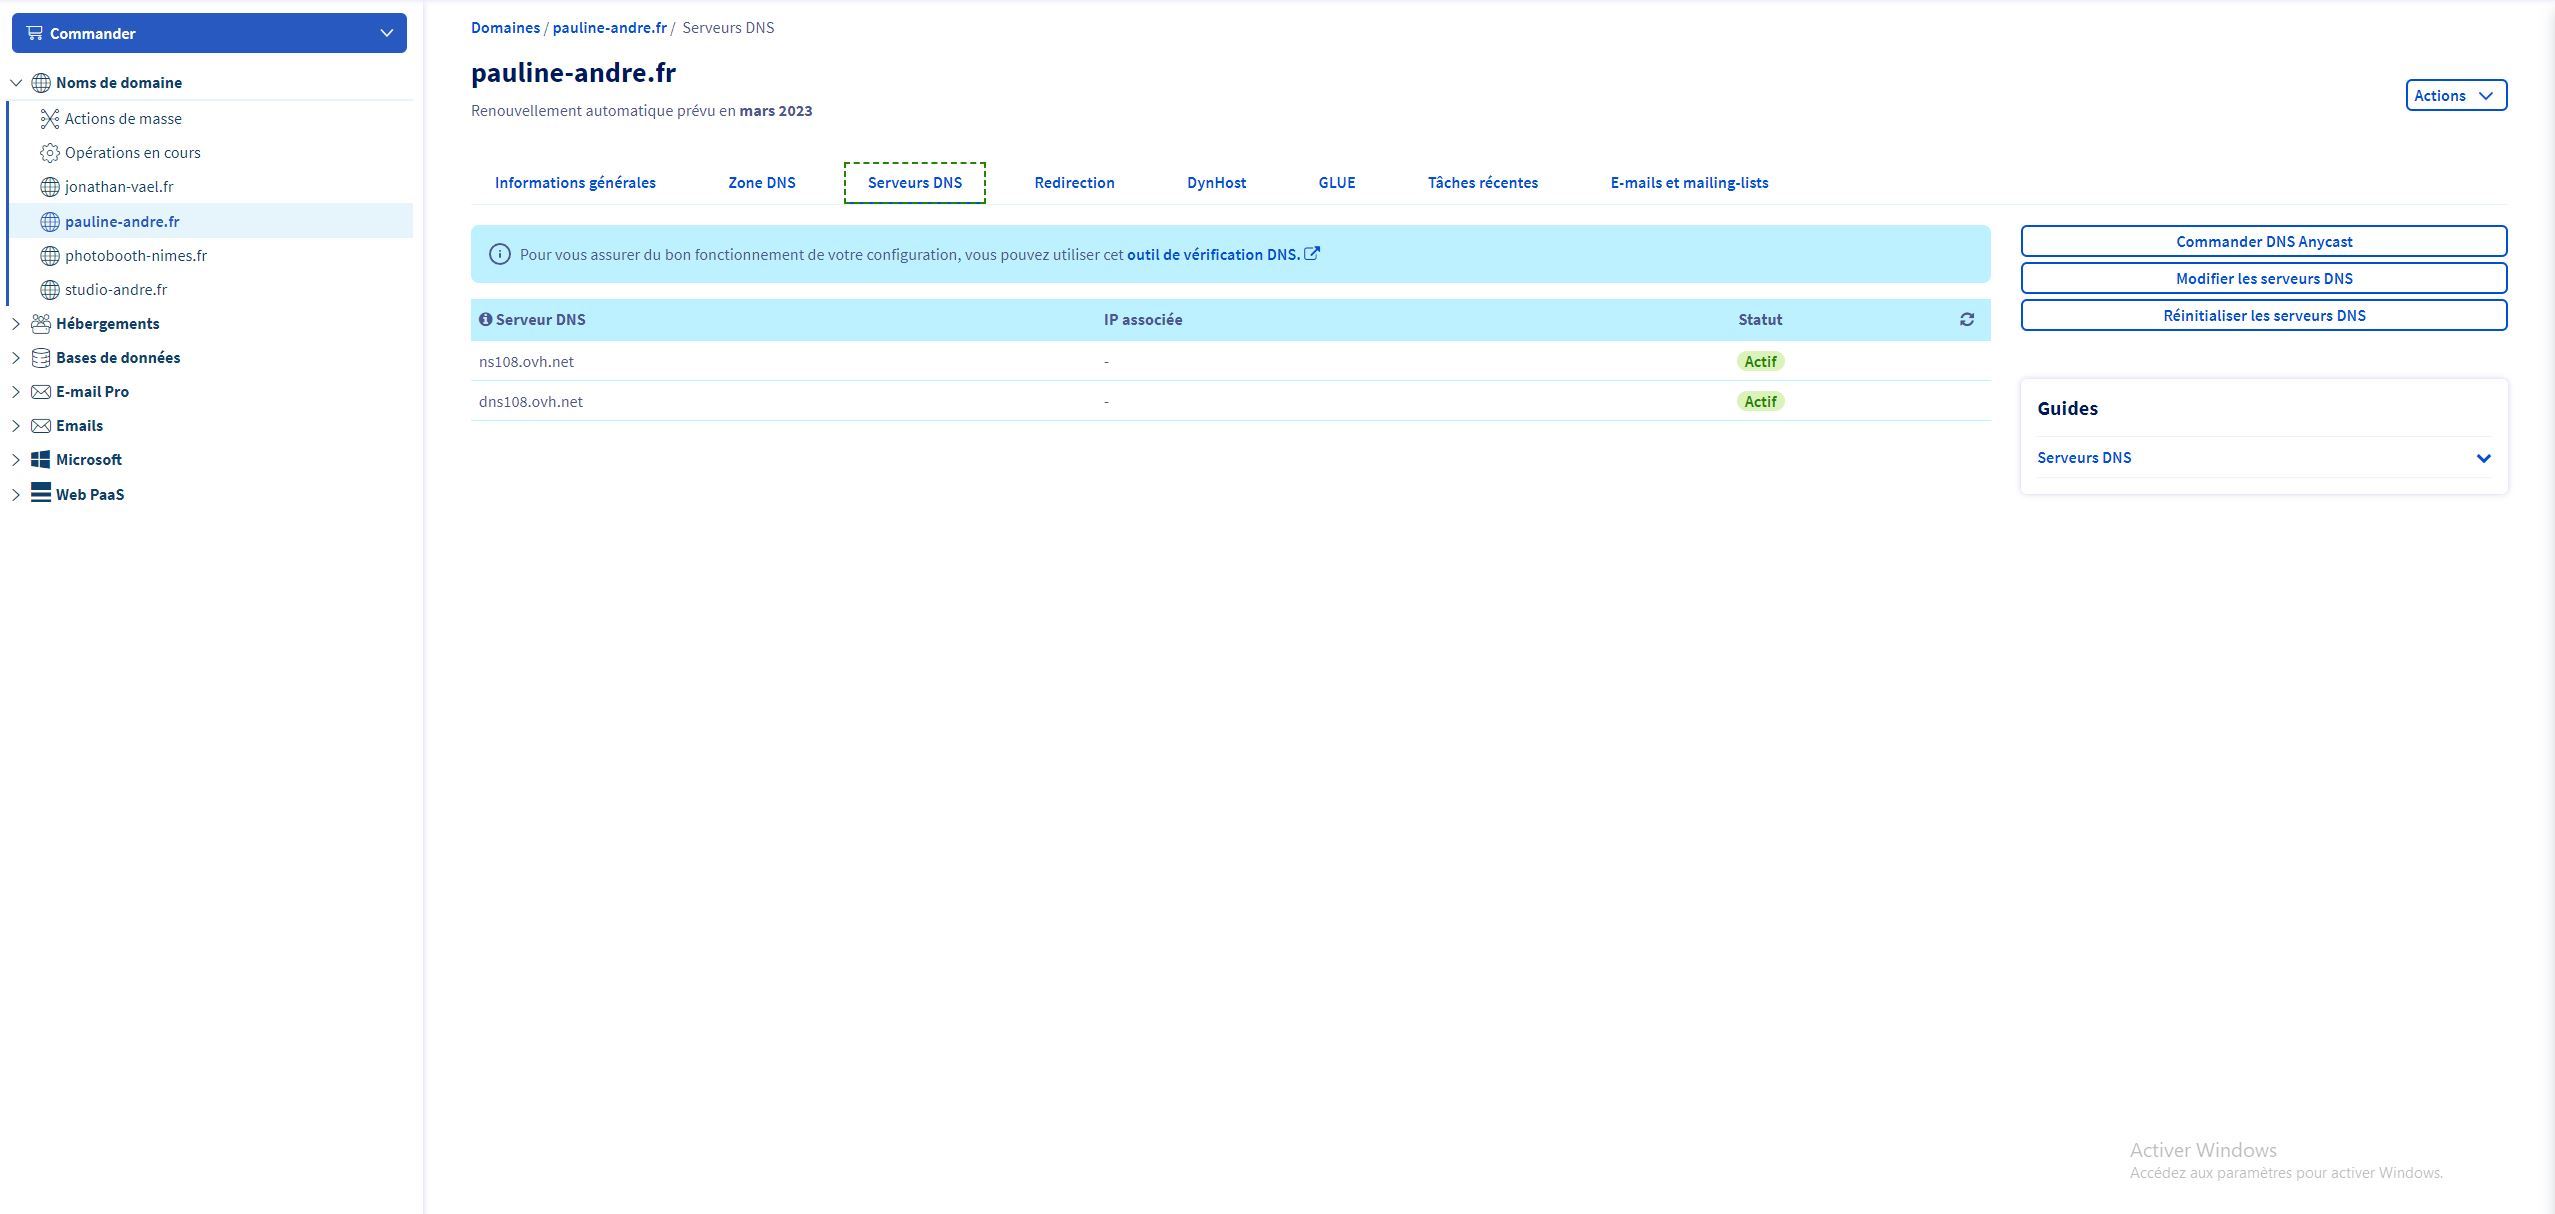2555x1214 pixels.
Task: Click the Opérations en cours gear icon
Action: pos(49,153)
